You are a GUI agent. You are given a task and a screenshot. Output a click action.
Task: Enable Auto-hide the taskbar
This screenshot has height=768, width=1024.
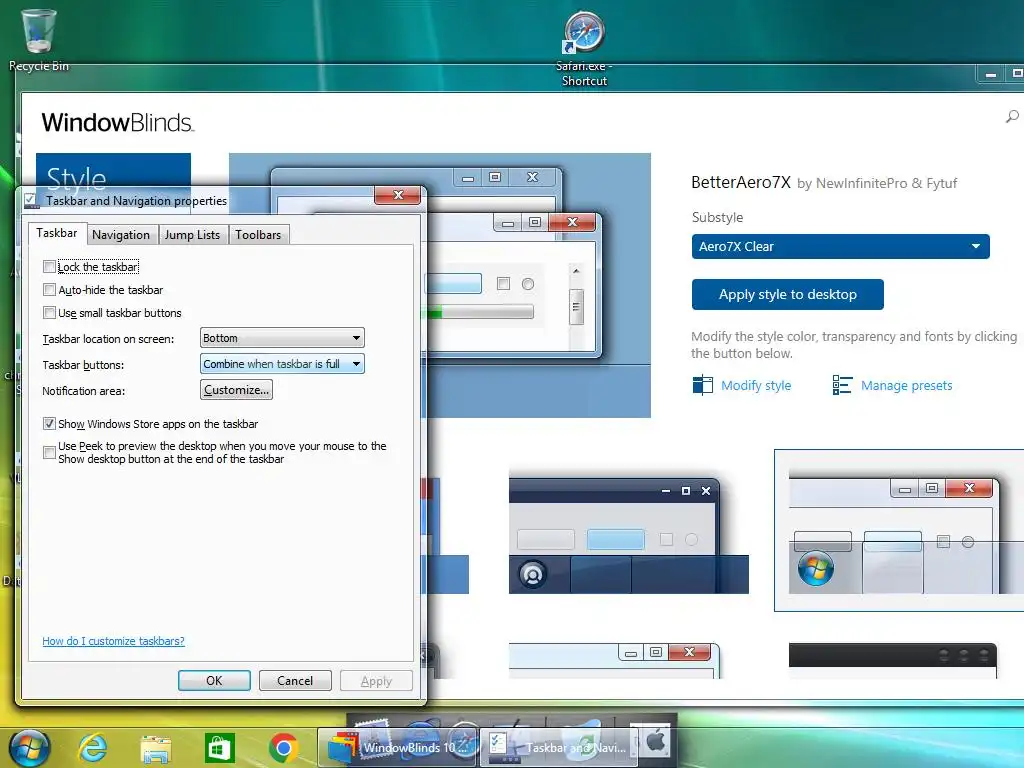49,289
